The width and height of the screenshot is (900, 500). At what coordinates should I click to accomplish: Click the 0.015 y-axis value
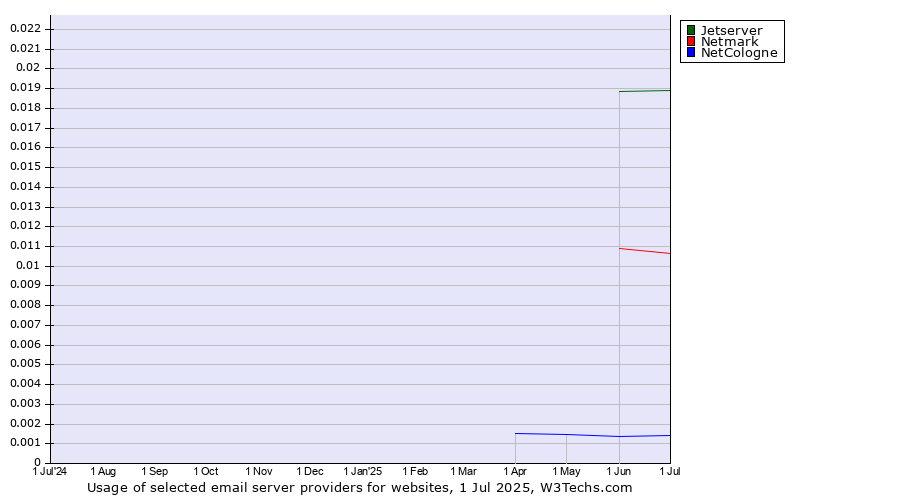click(25, 166)
